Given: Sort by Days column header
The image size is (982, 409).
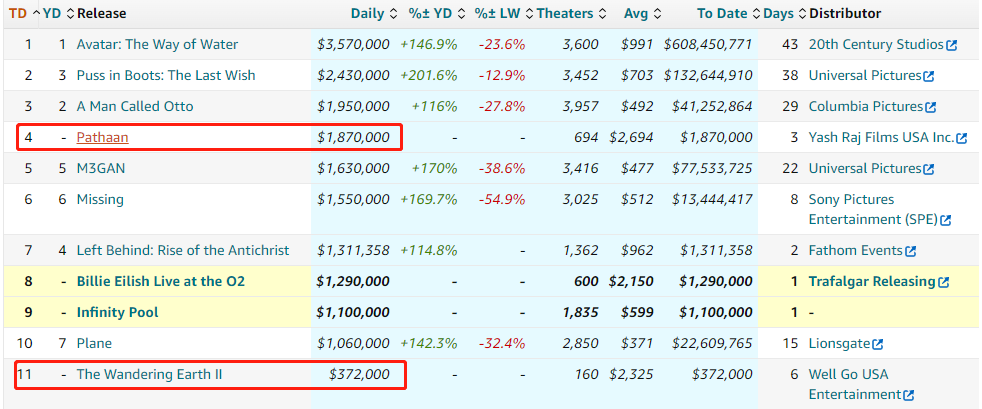Looking at the screenshot, I should 785,13.
